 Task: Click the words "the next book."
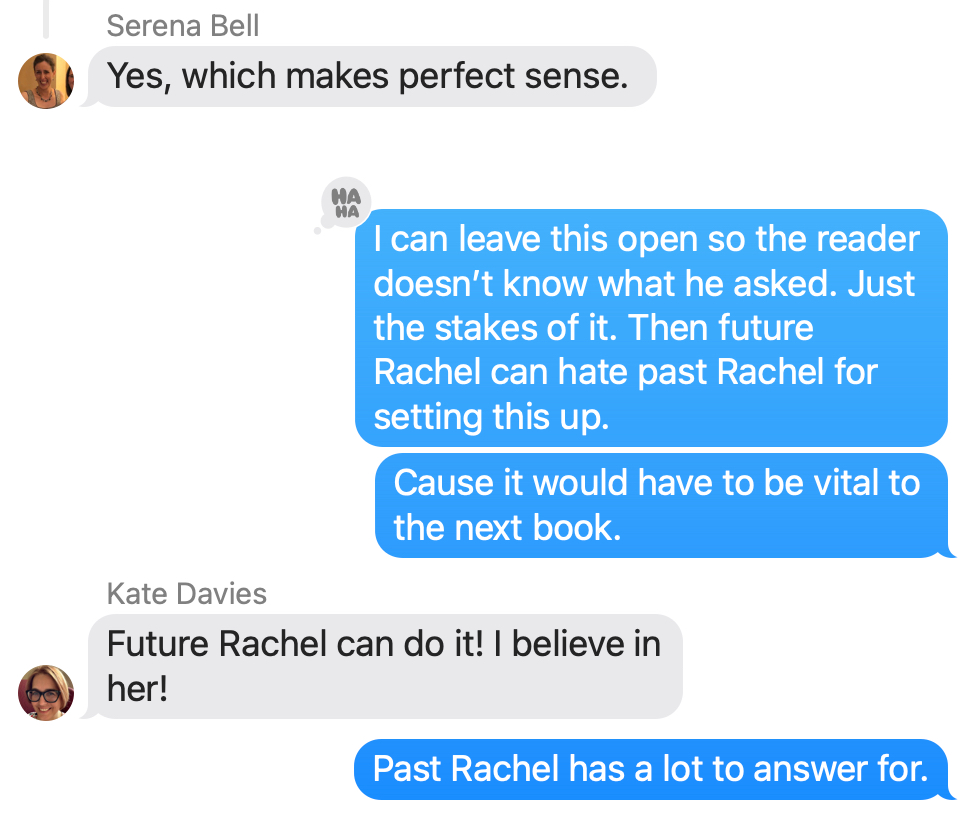coord(507,528)
